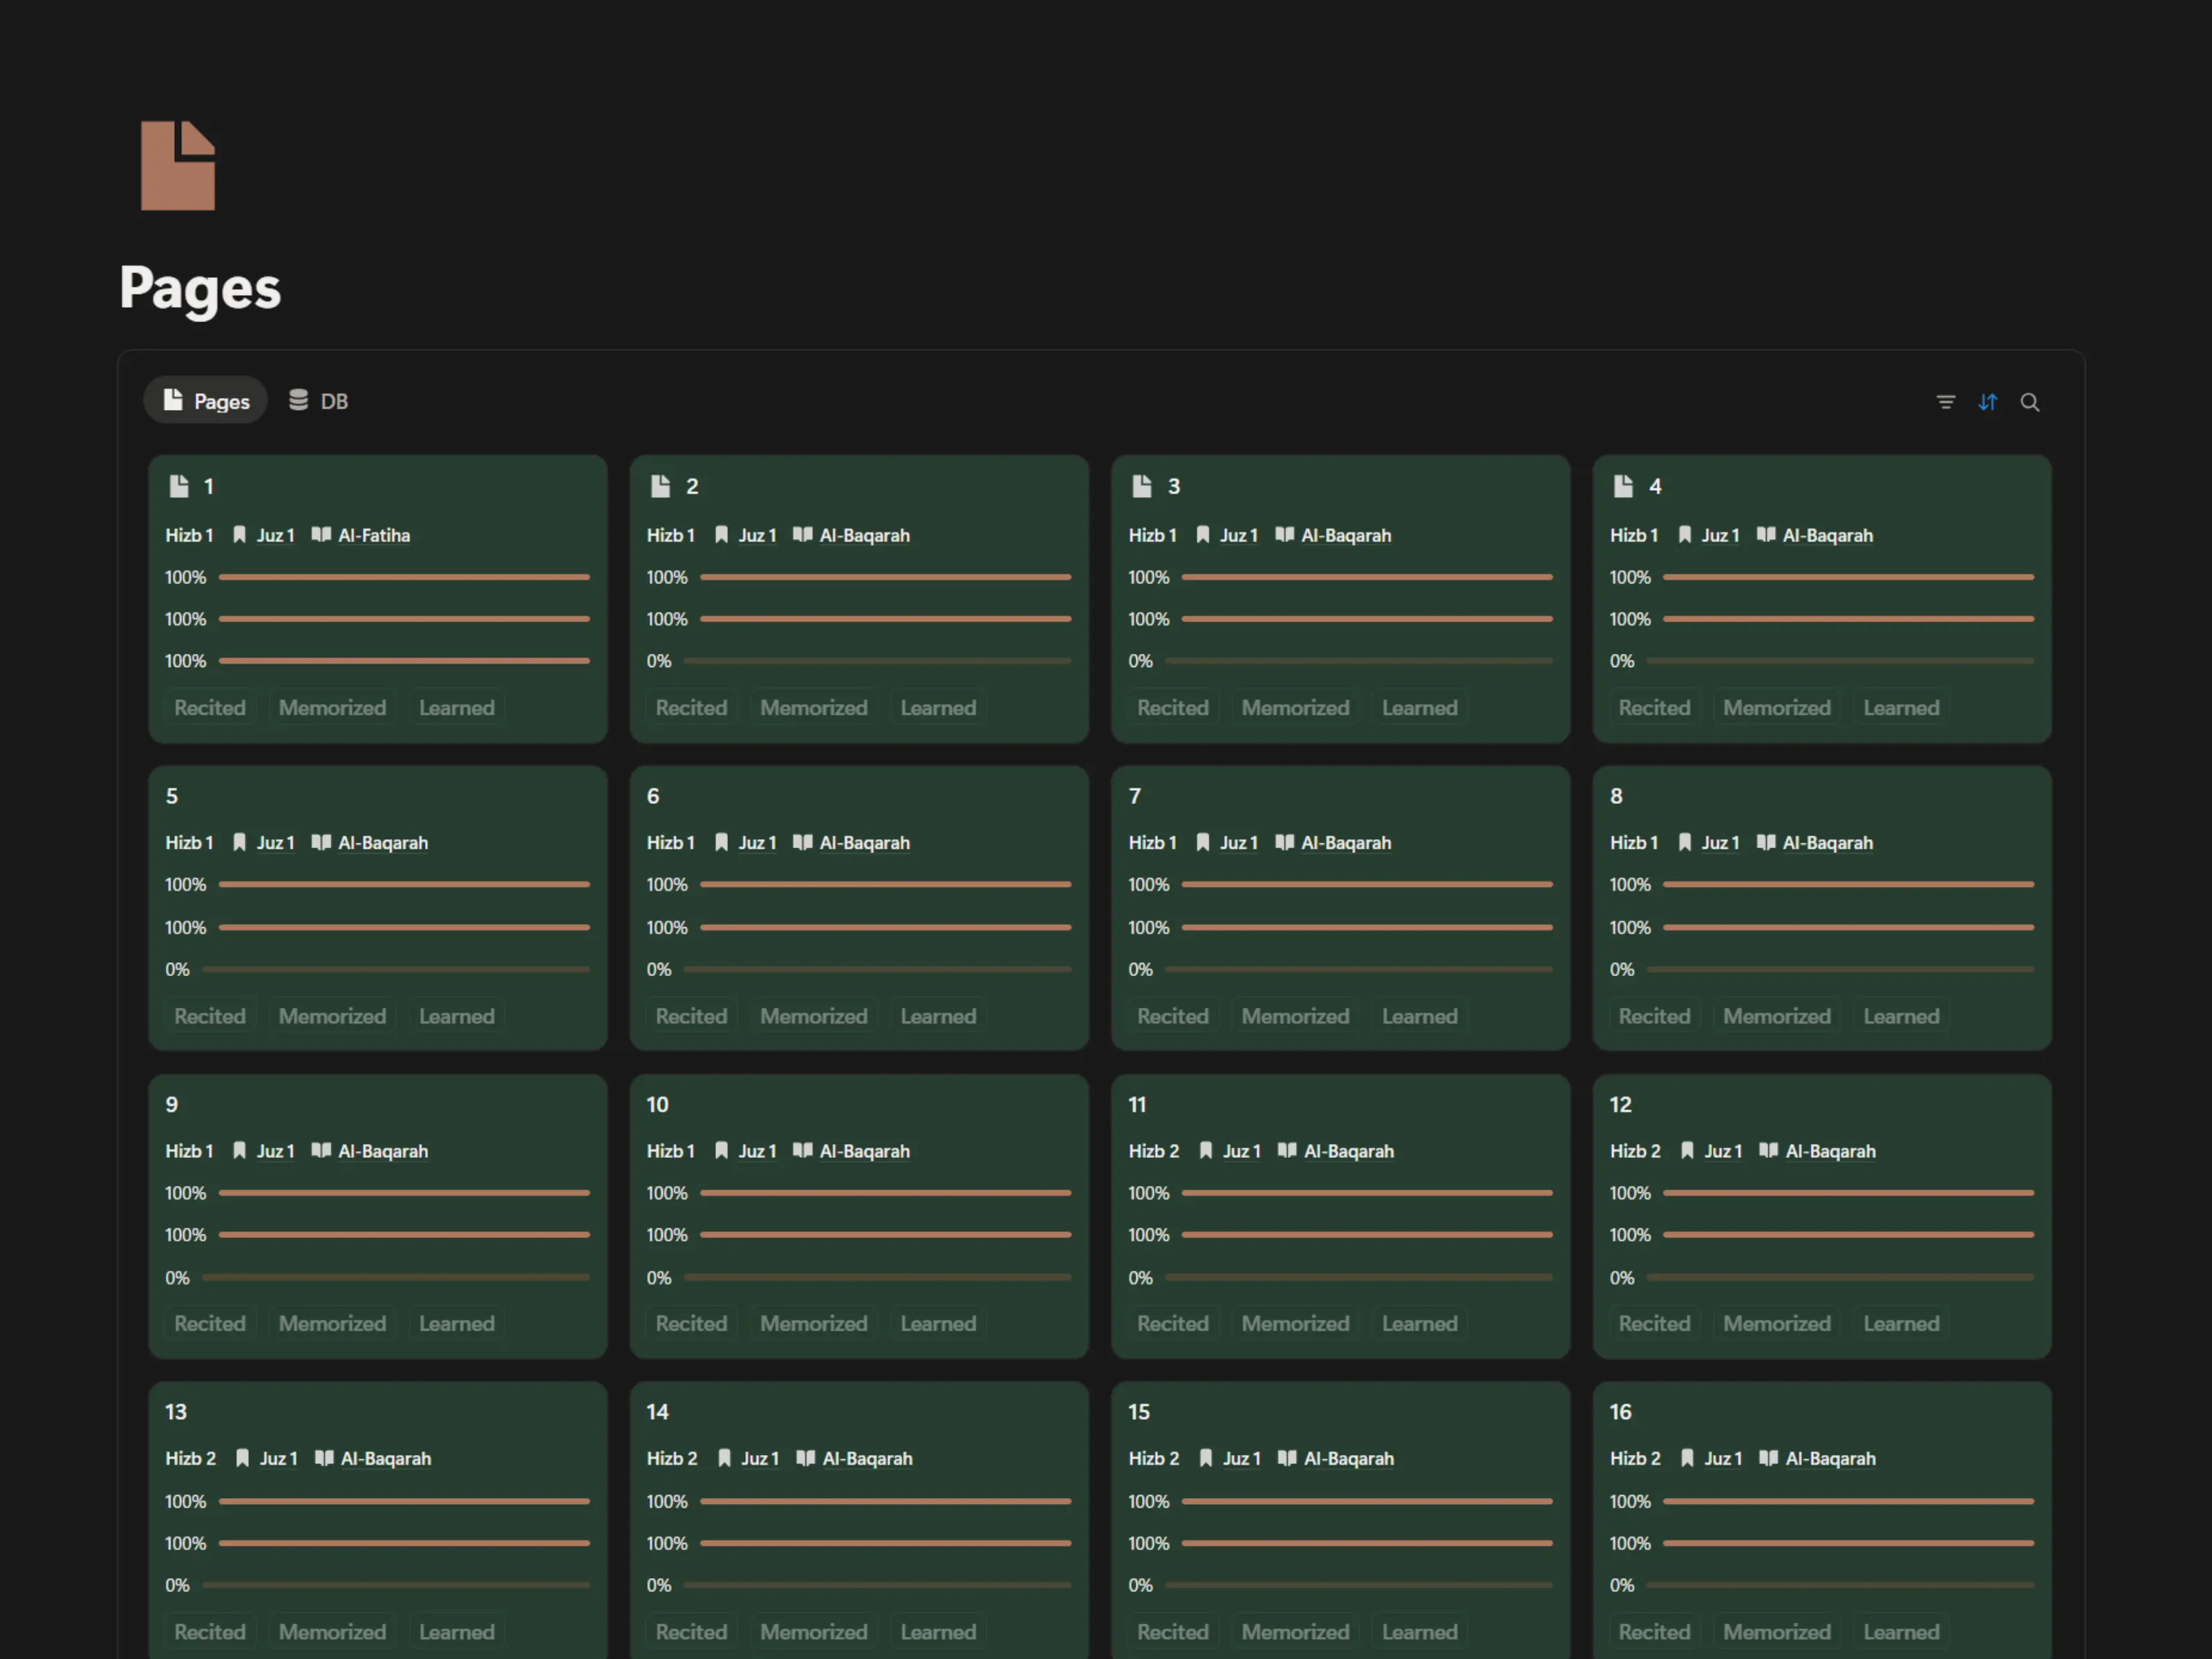
Task: Mark card 6 as Recited
Action: 691,1016
